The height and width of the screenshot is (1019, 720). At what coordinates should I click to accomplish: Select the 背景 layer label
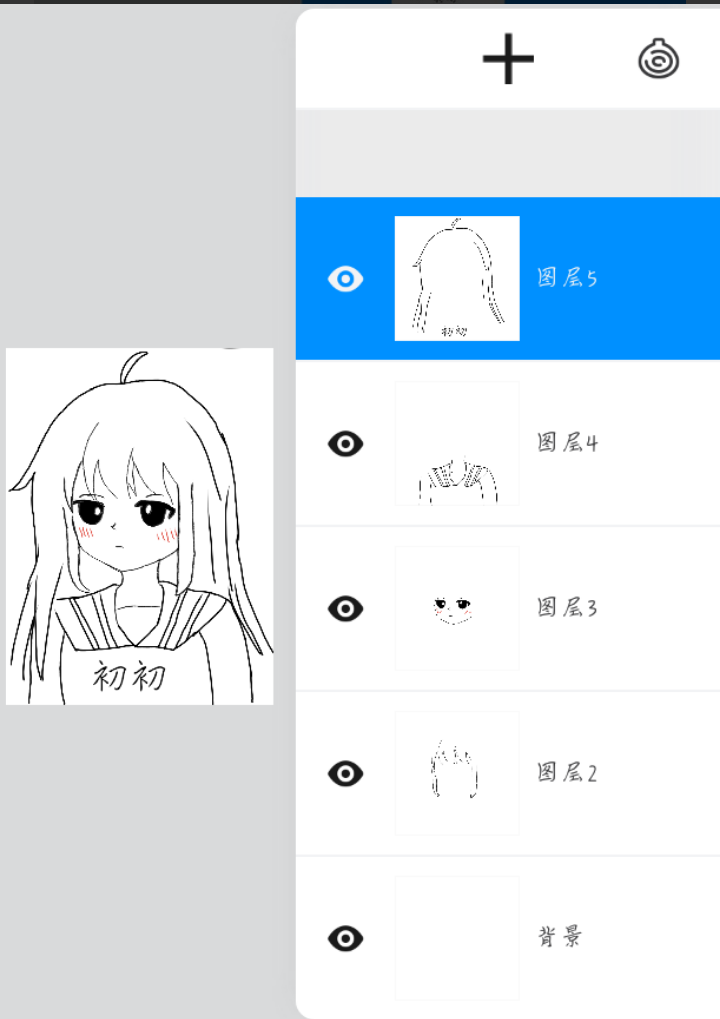(x=559, y=936)
